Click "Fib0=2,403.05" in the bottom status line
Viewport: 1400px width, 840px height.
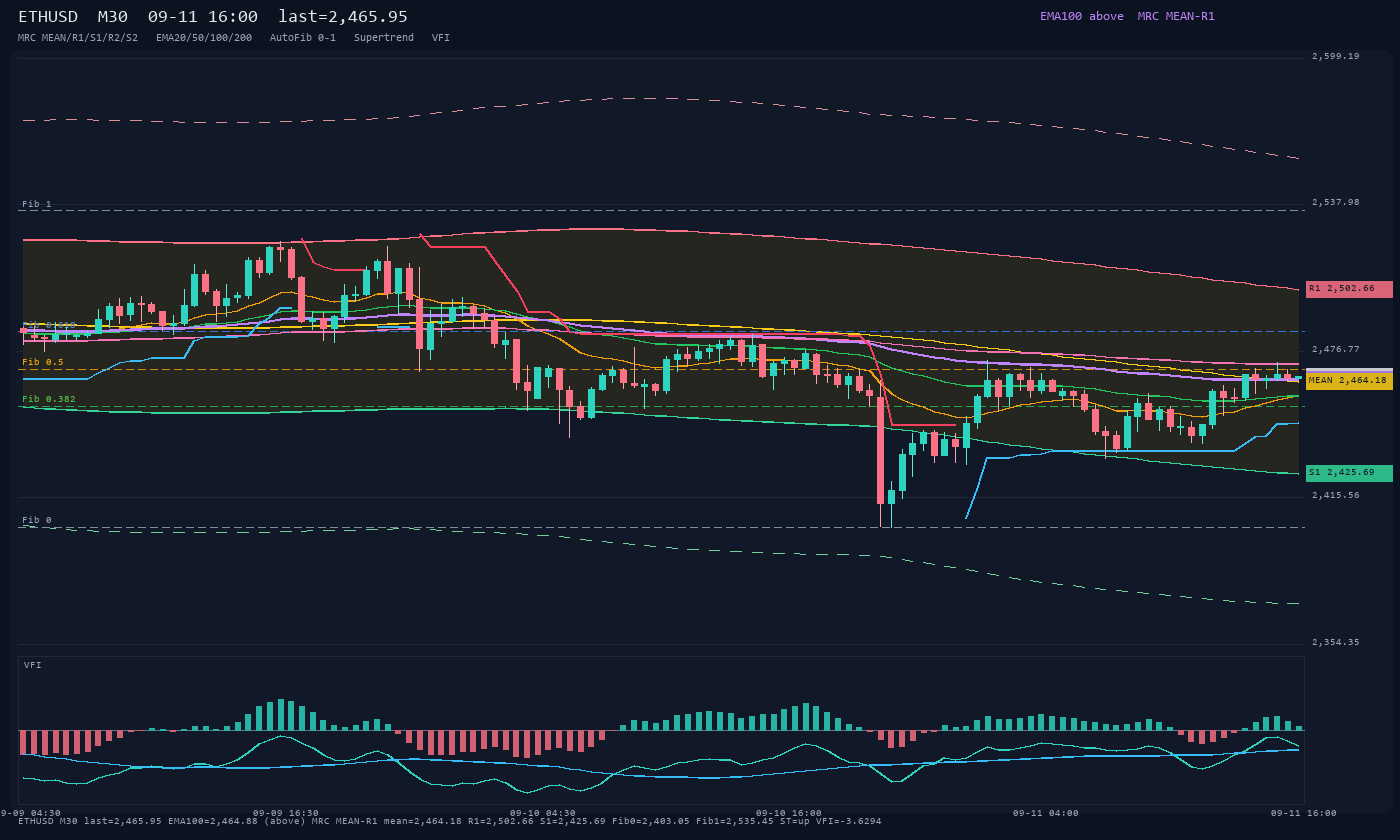651,822
